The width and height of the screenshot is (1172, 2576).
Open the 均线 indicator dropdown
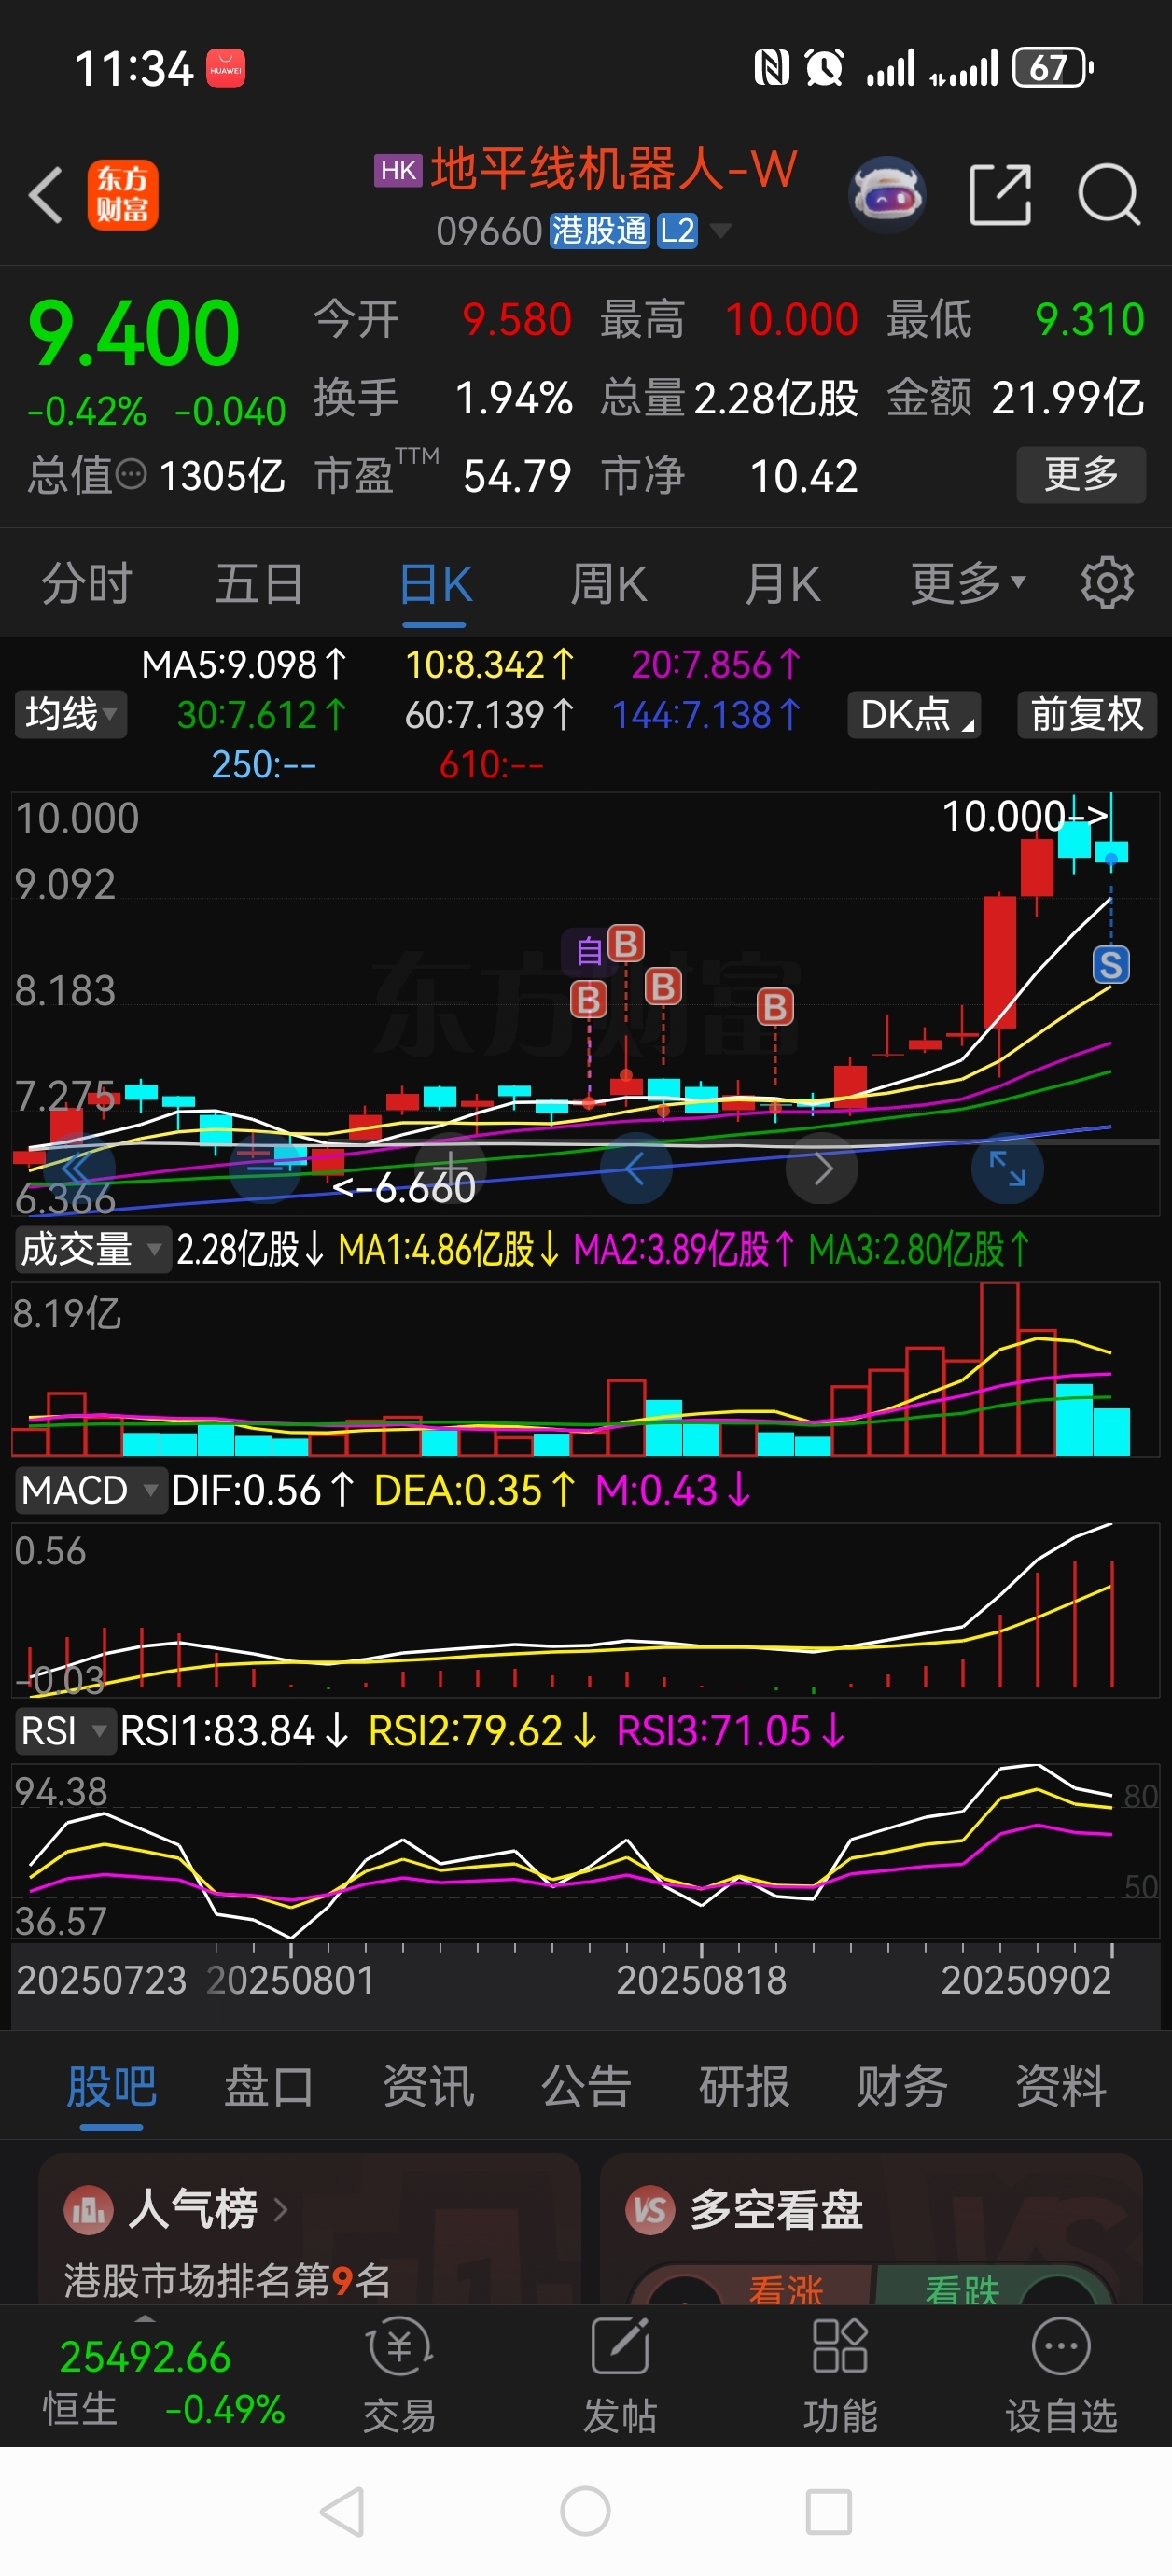71,714
